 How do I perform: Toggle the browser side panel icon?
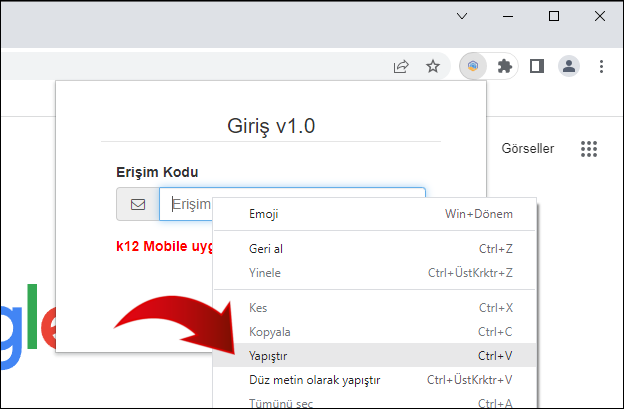click(x=537, y=67)
